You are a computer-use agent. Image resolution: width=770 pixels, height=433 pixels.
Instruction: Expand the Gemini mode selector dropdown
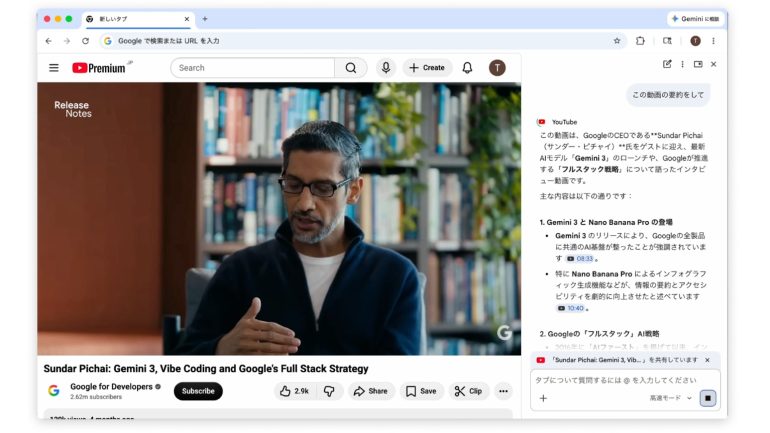click(670, 398)
